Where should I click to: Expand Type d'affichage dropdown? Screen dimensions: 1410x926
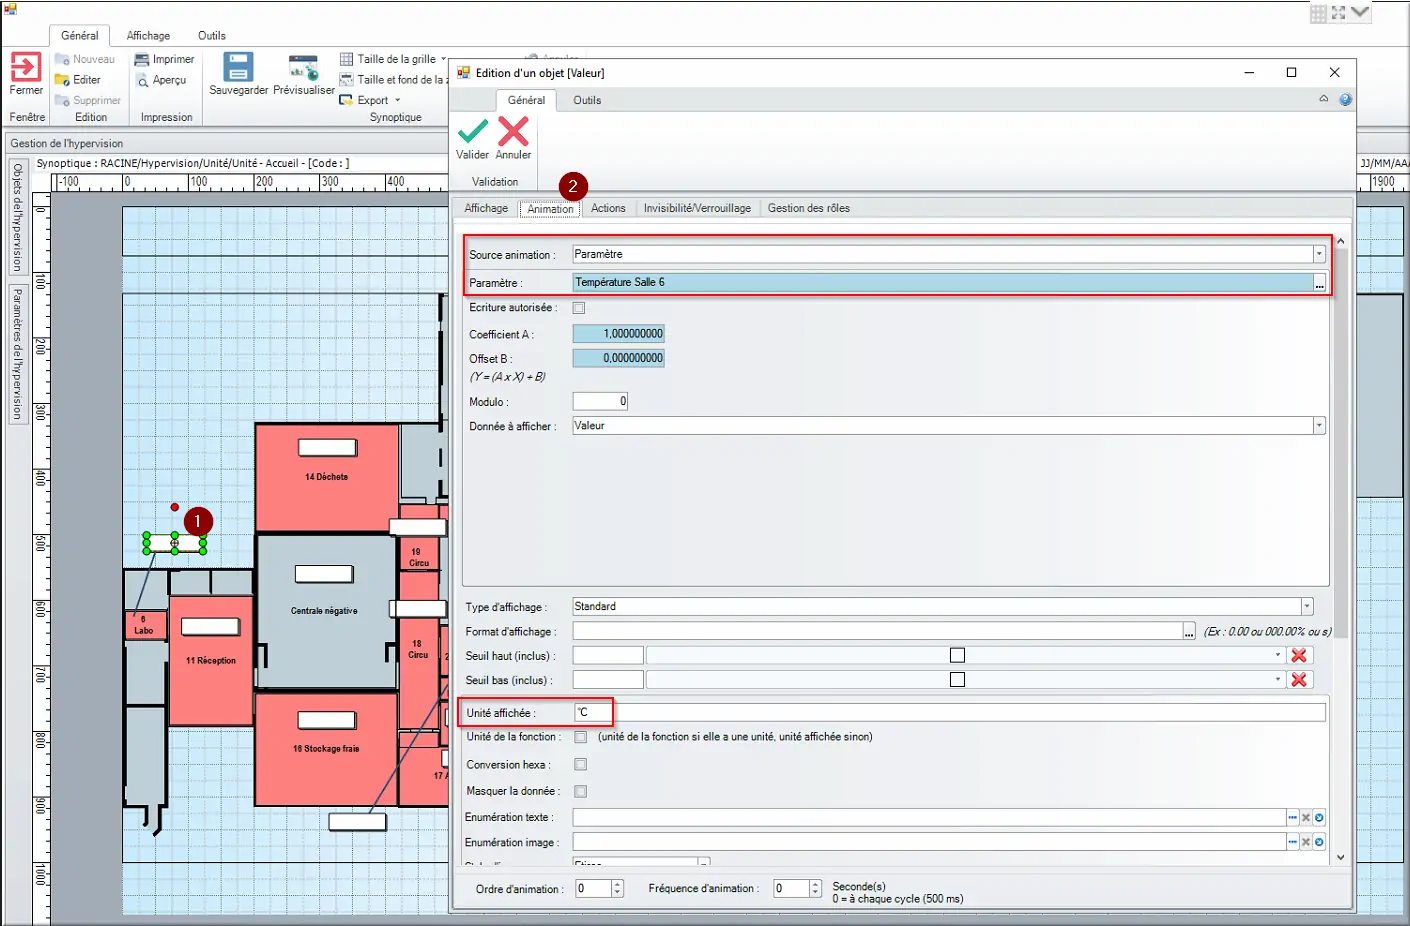1306,607
